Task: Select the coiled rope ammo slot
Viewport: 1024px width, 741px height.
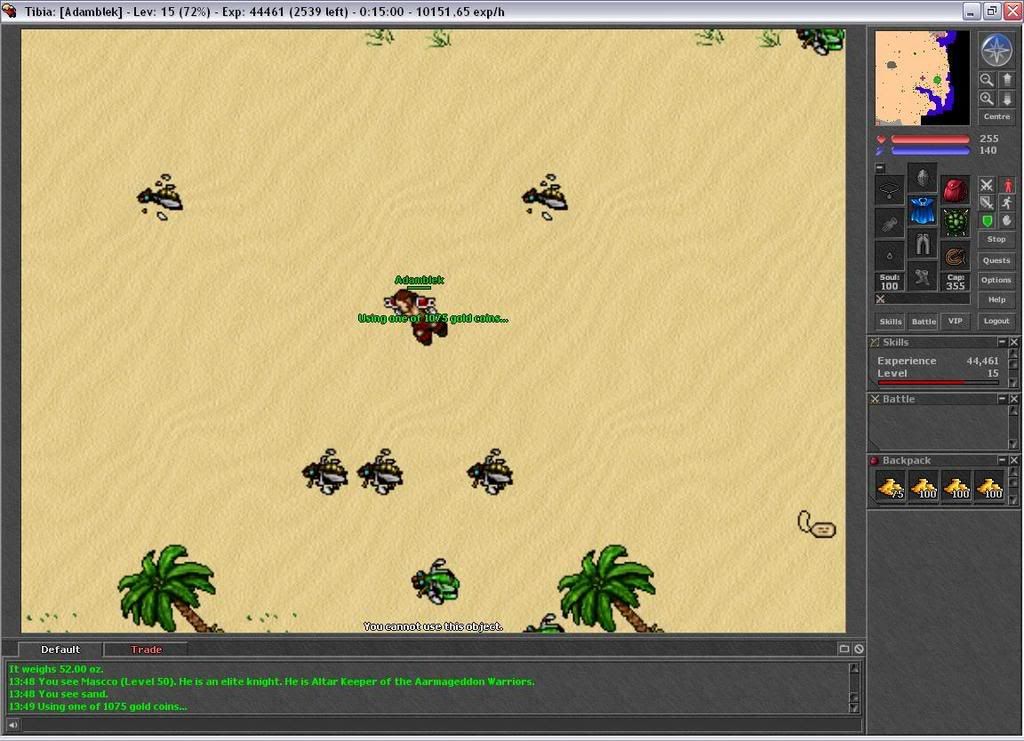Action: coord(955,256)
